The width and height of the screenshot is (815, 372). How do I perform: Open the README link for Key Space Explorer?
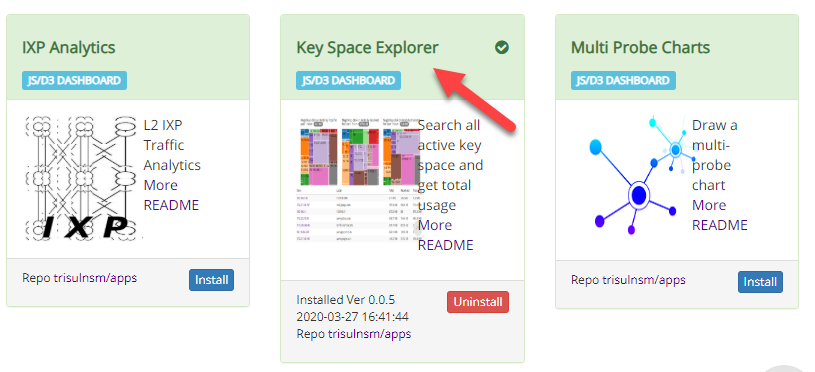(445, 245)
